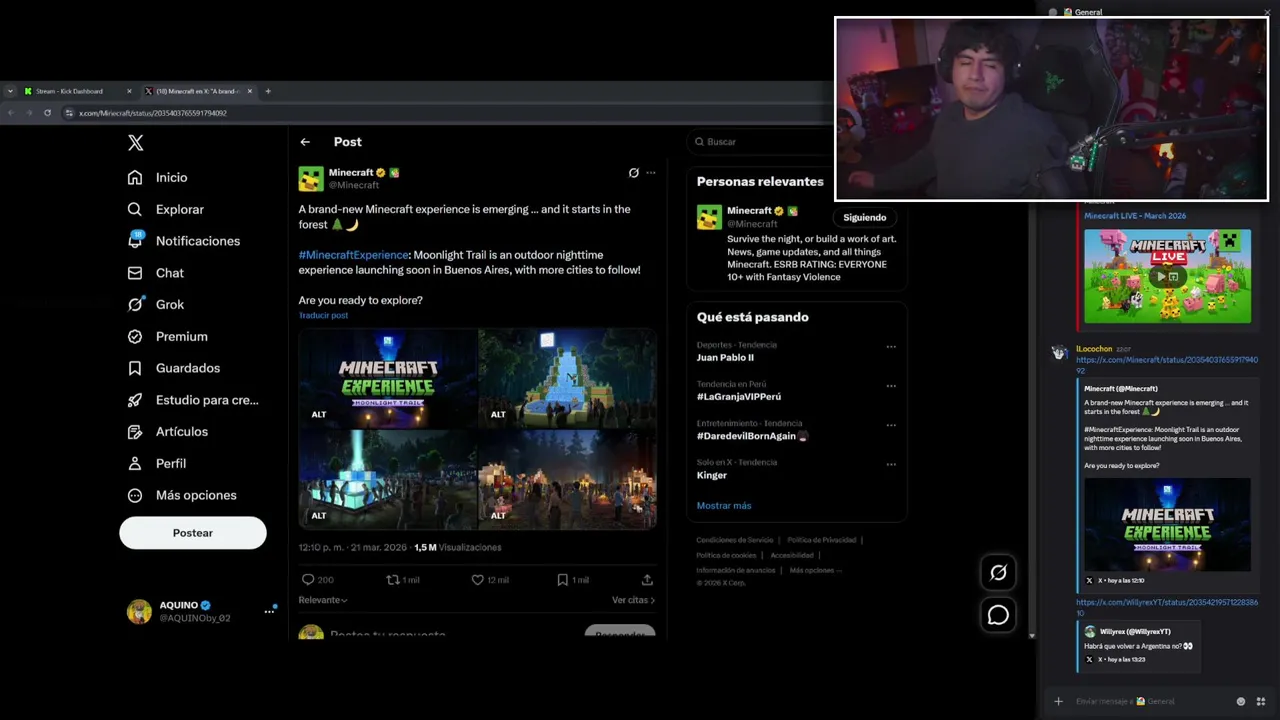Click the Explorar magnifier icon

pyautogui.click(x=135, y=209)
